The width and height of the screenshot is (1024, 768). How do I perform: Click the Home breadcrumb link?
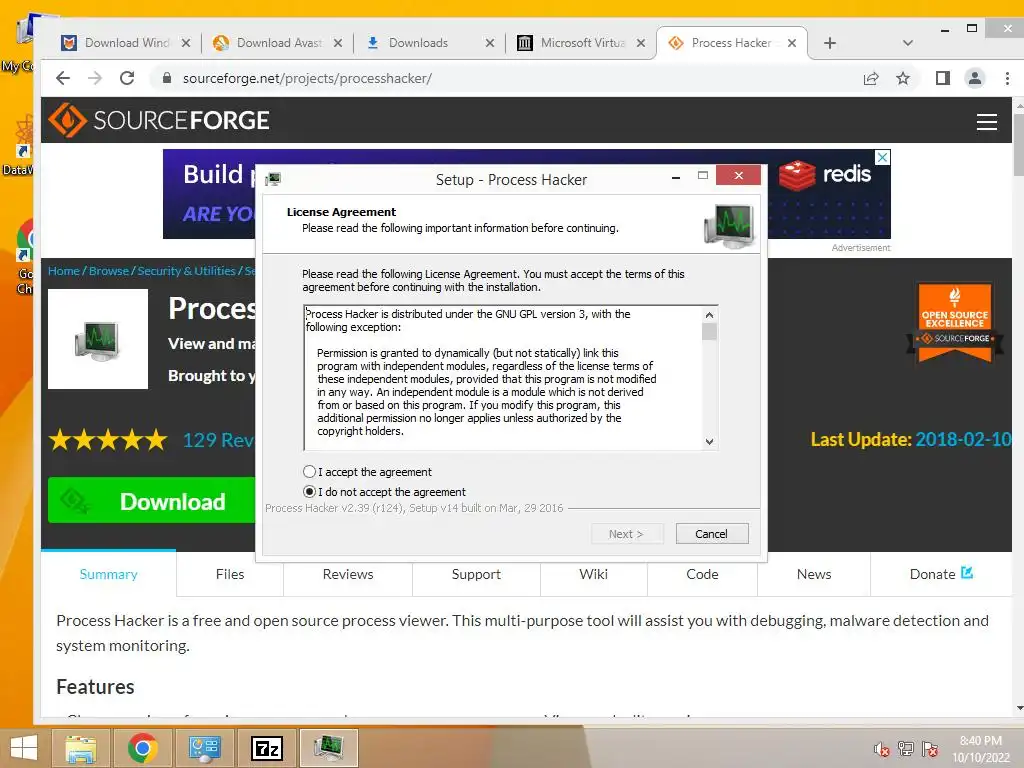(x=63, y=271)
